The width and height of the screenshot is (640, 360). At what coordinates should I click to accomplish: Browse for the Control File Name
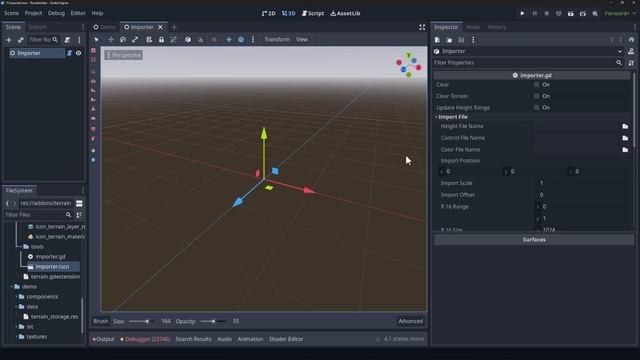click(x=625, y=138)
